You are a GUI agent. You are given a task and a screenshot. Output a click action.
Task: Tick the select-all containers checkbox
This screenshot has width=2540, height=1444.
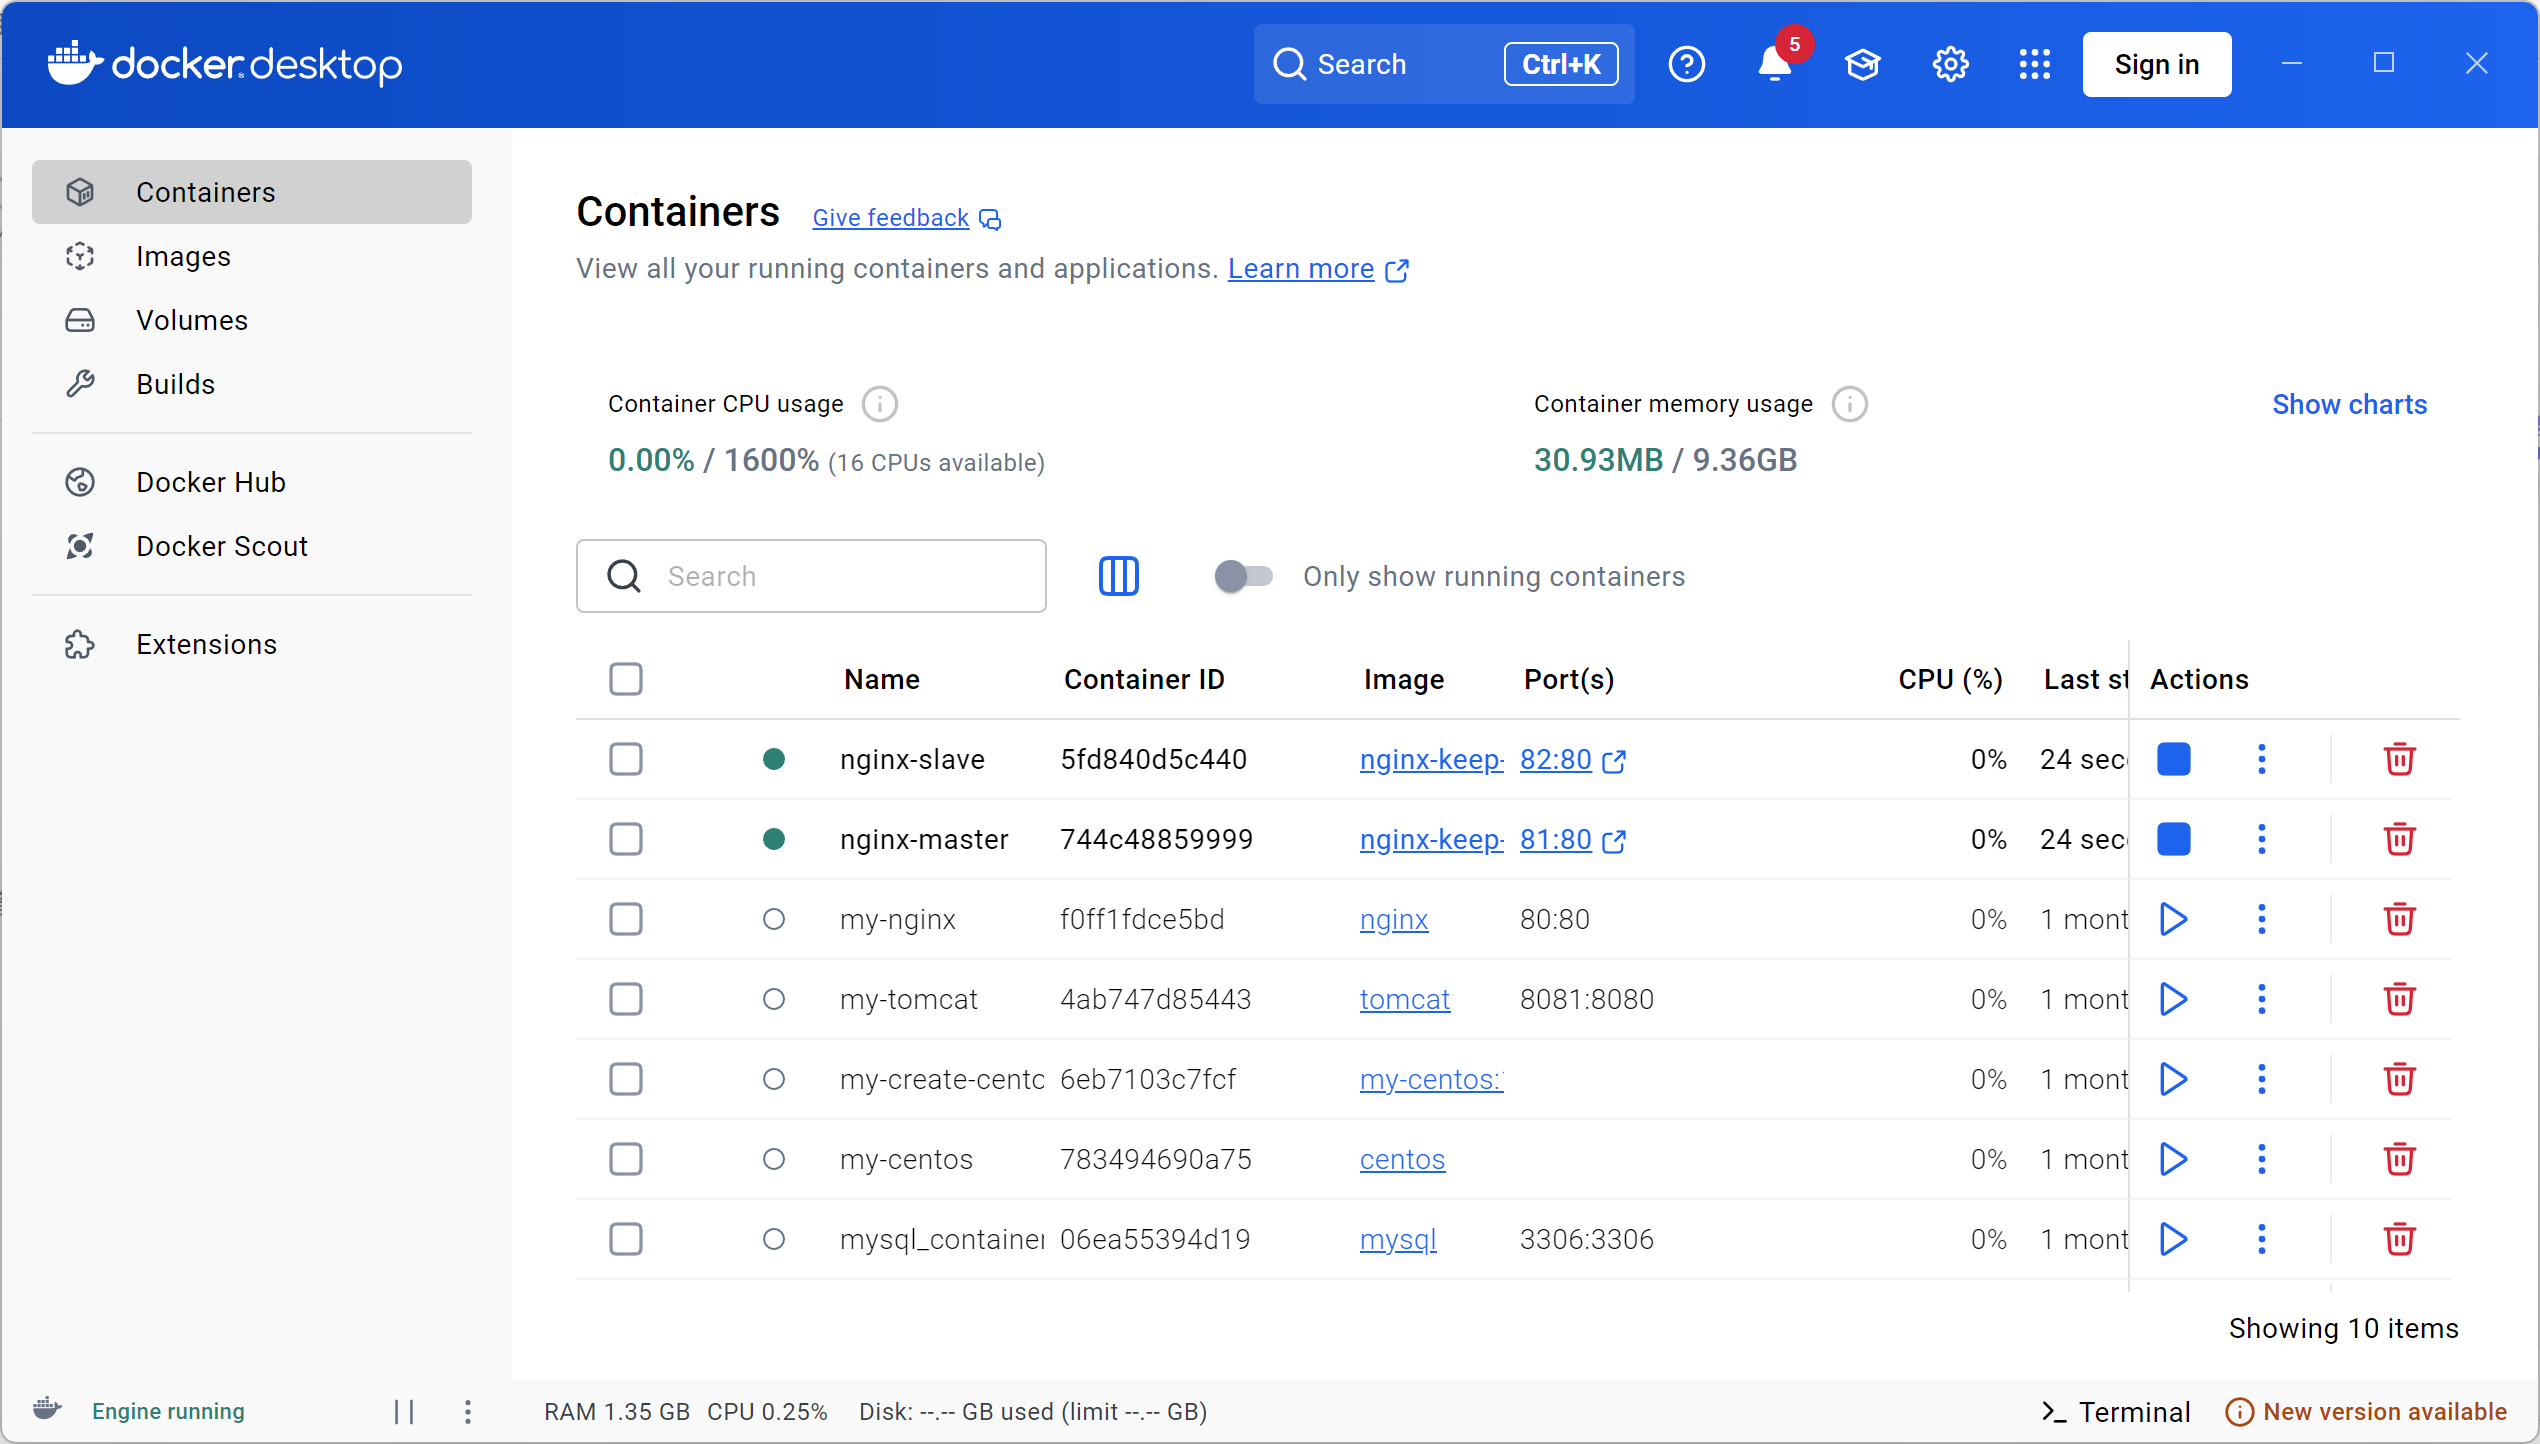click(626, 679)
